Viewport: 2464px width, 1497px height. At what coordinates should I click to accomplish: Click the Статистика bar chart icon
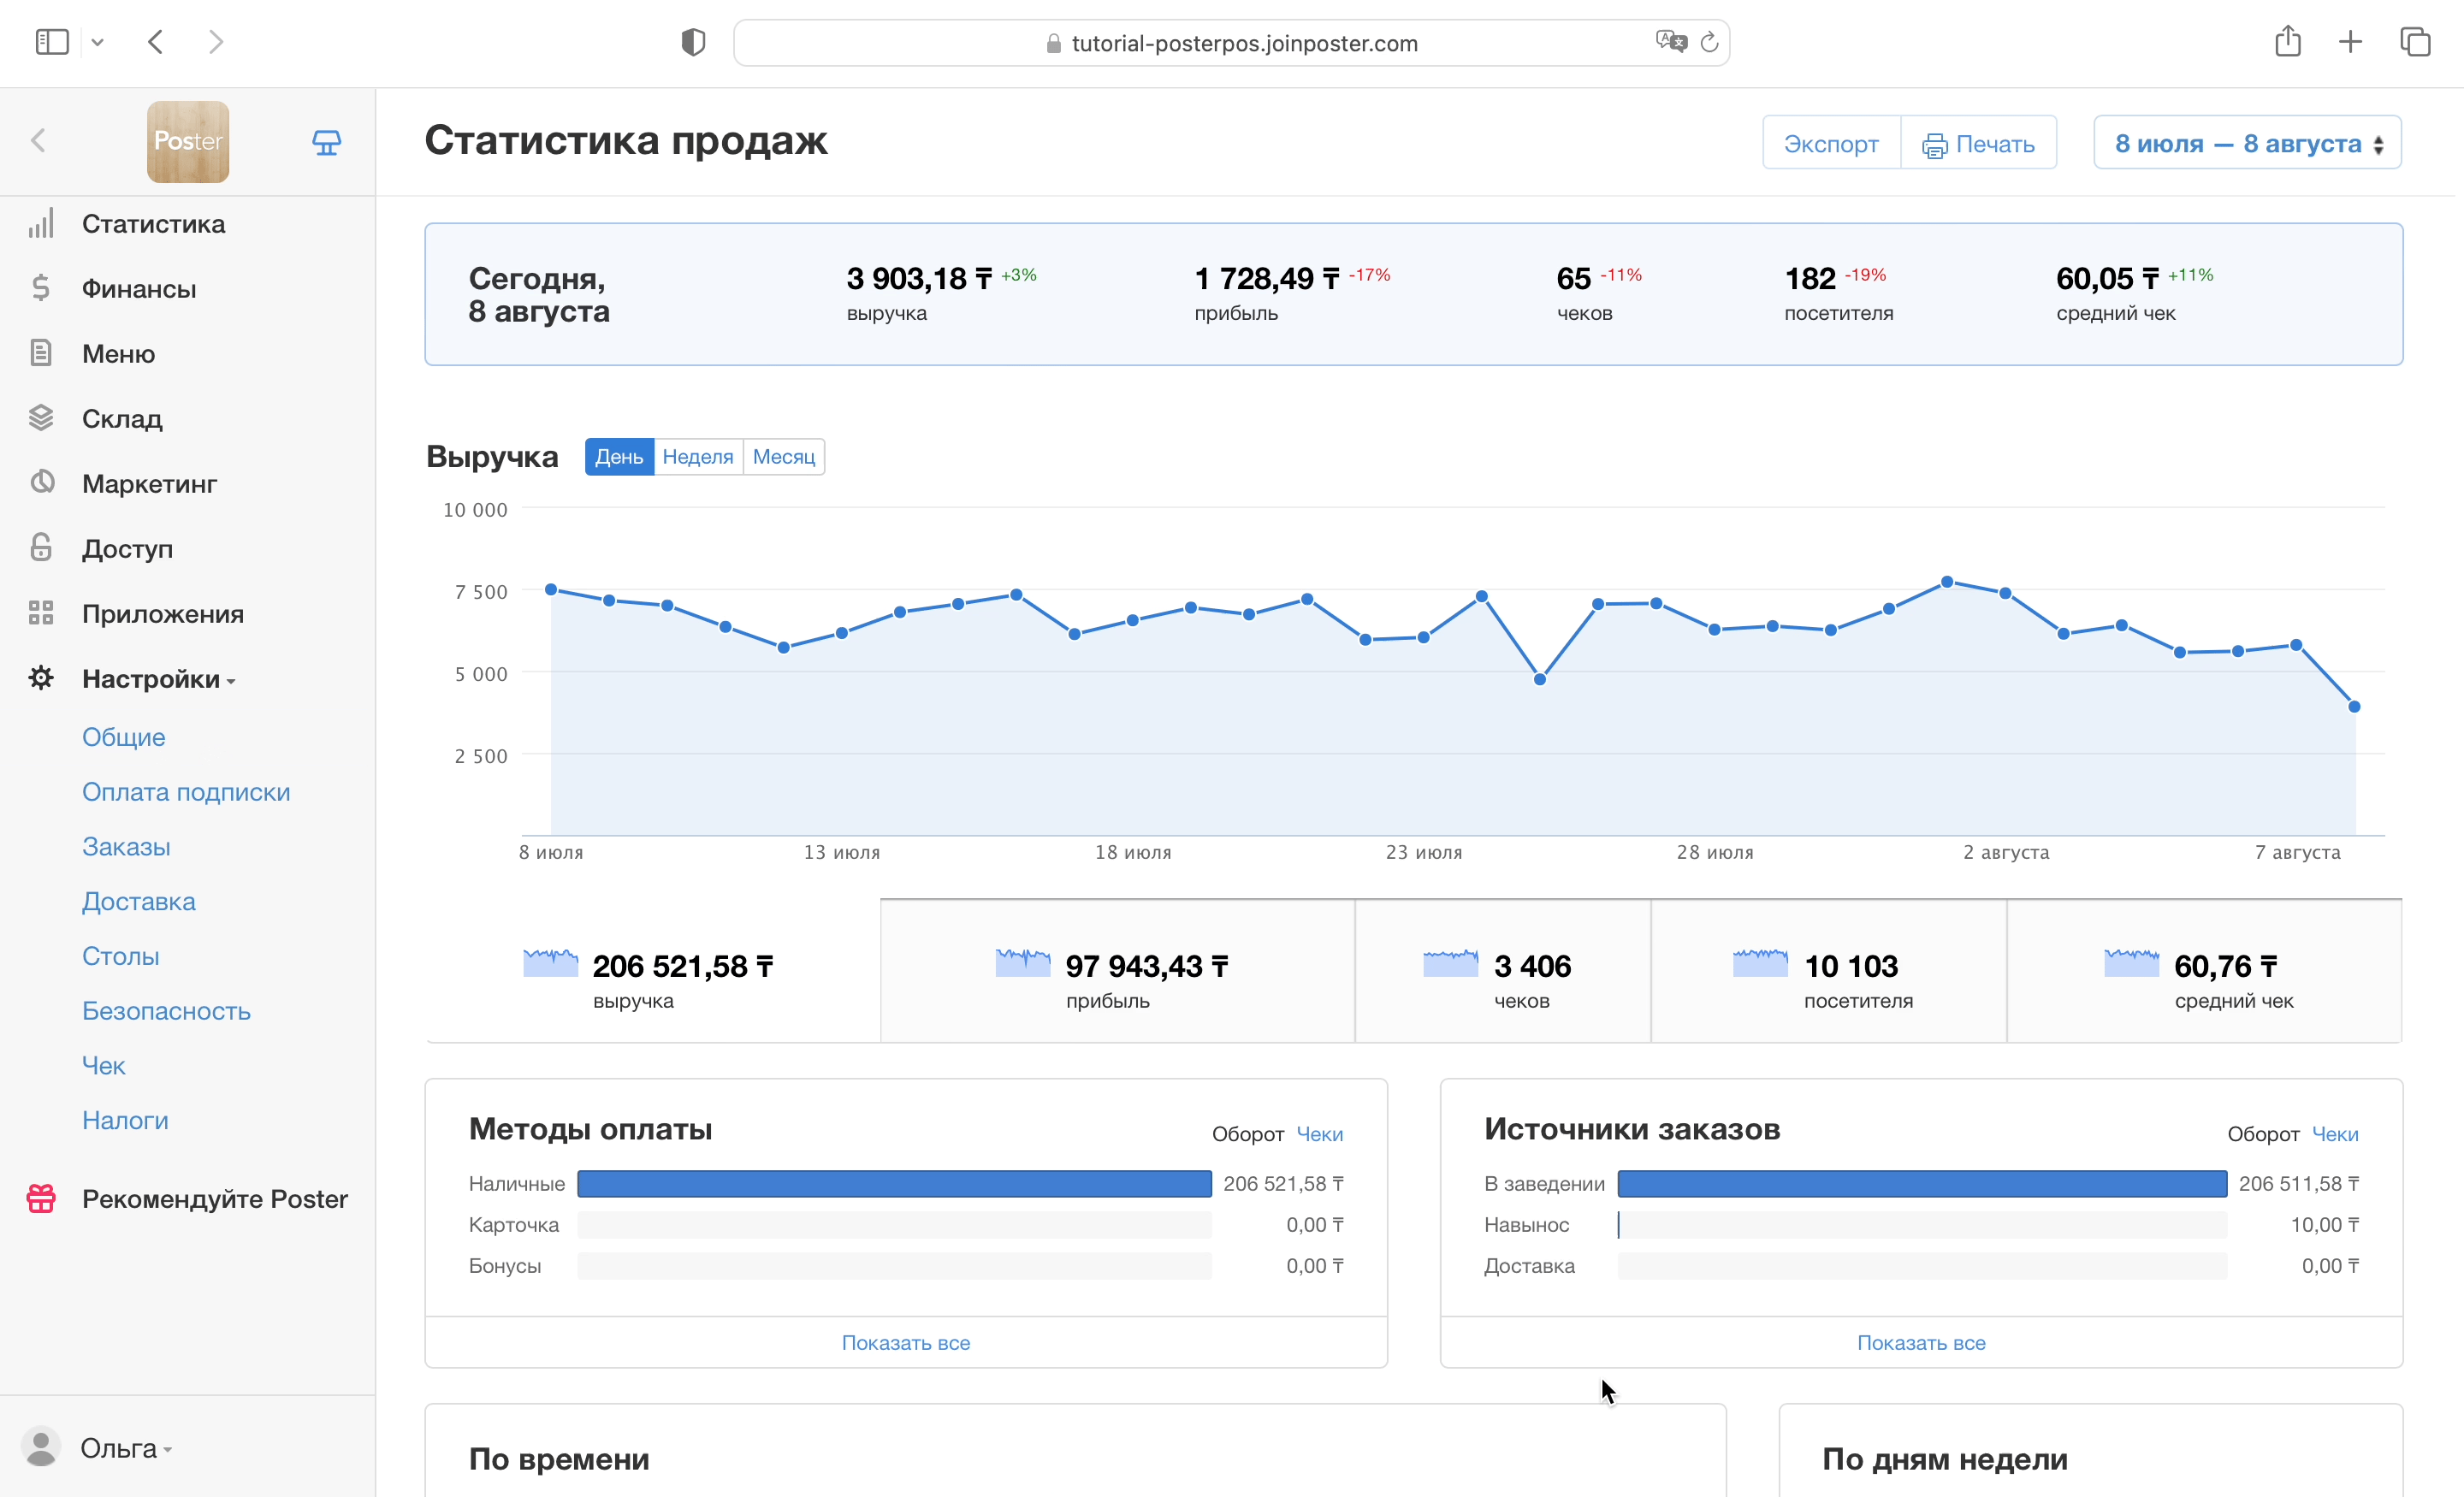point(41,224)
